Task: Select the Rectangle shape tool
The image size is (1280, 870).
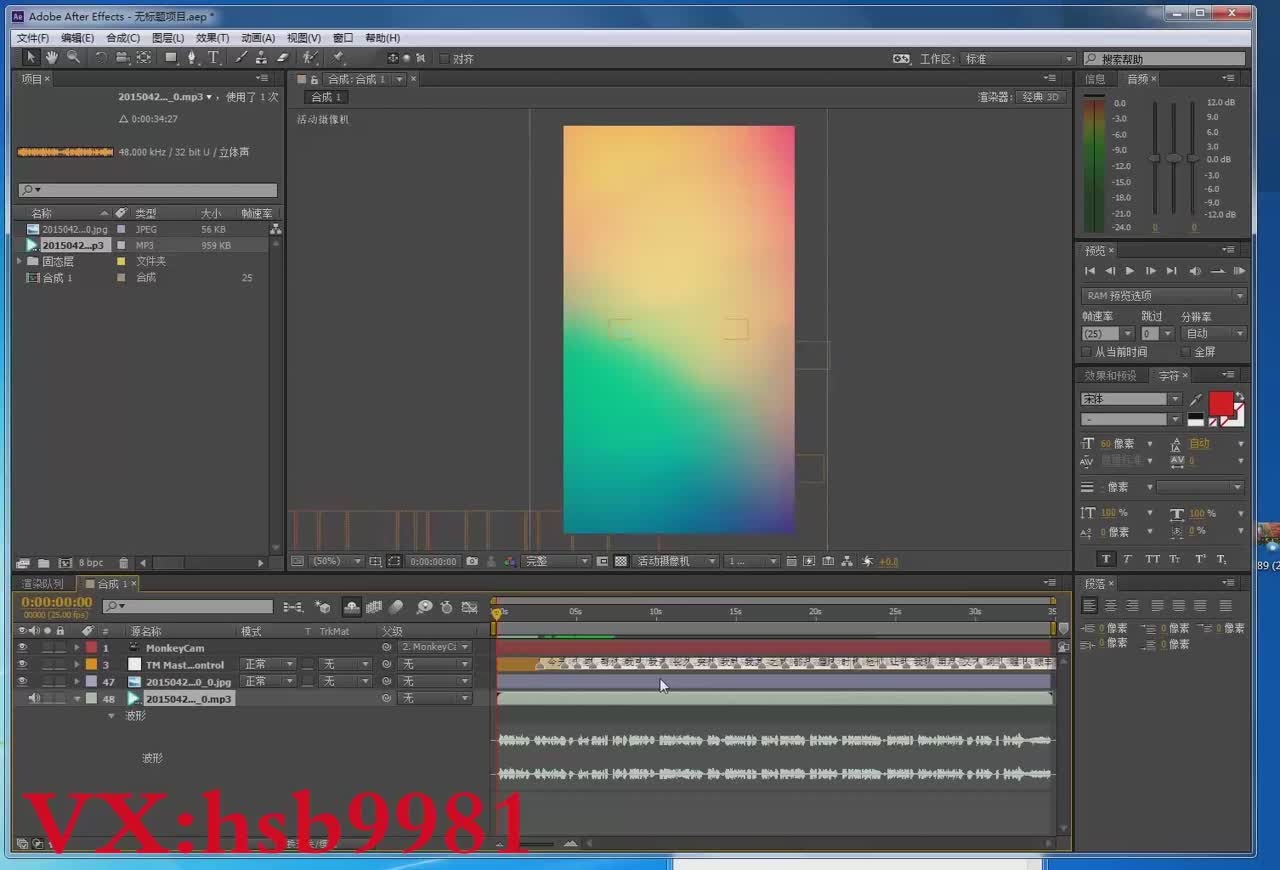Action: 171,58
